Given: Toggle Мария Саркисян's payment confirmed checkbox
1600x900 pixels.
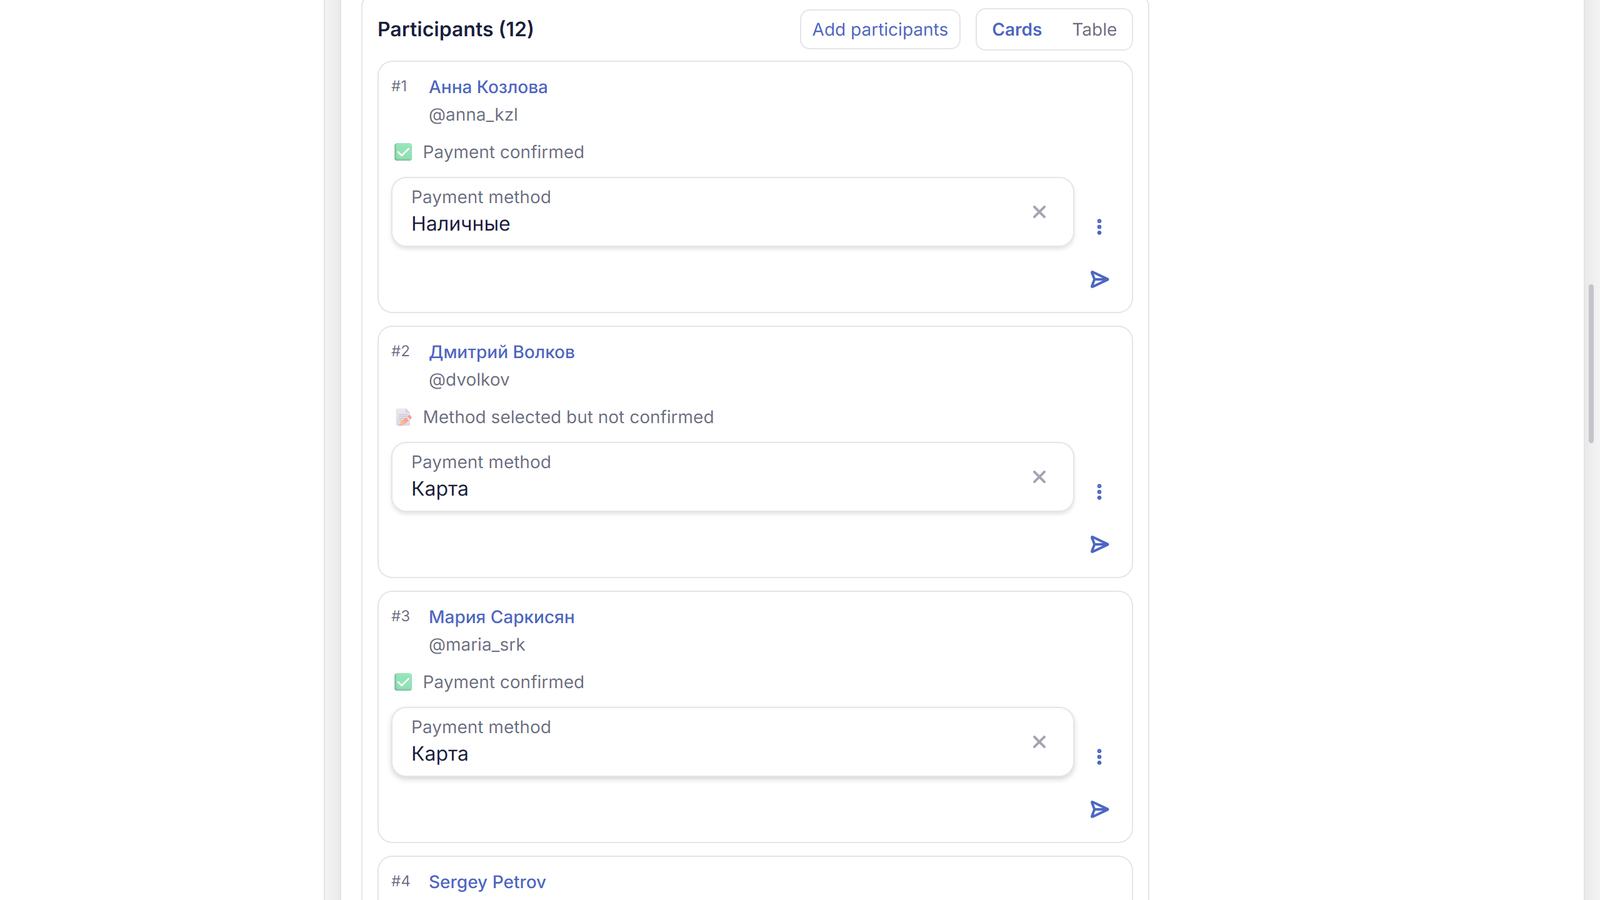Looking at the screenshot, I should coord(403,682).
